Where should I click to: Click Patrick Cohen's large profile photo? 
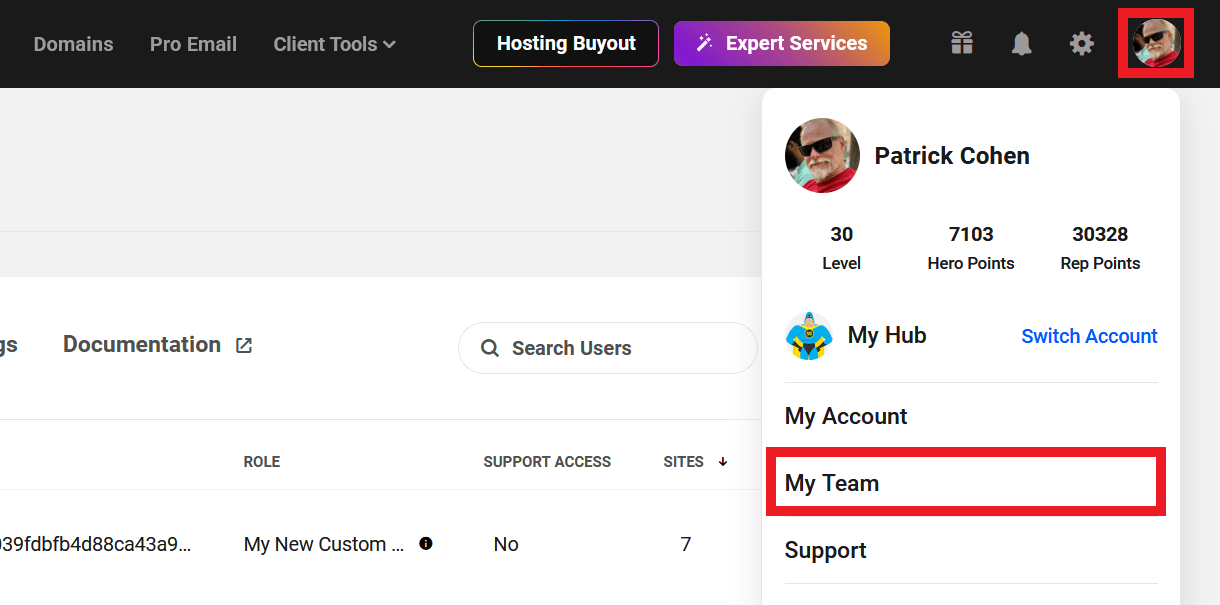pyautogui.click(x=822, y=156)
